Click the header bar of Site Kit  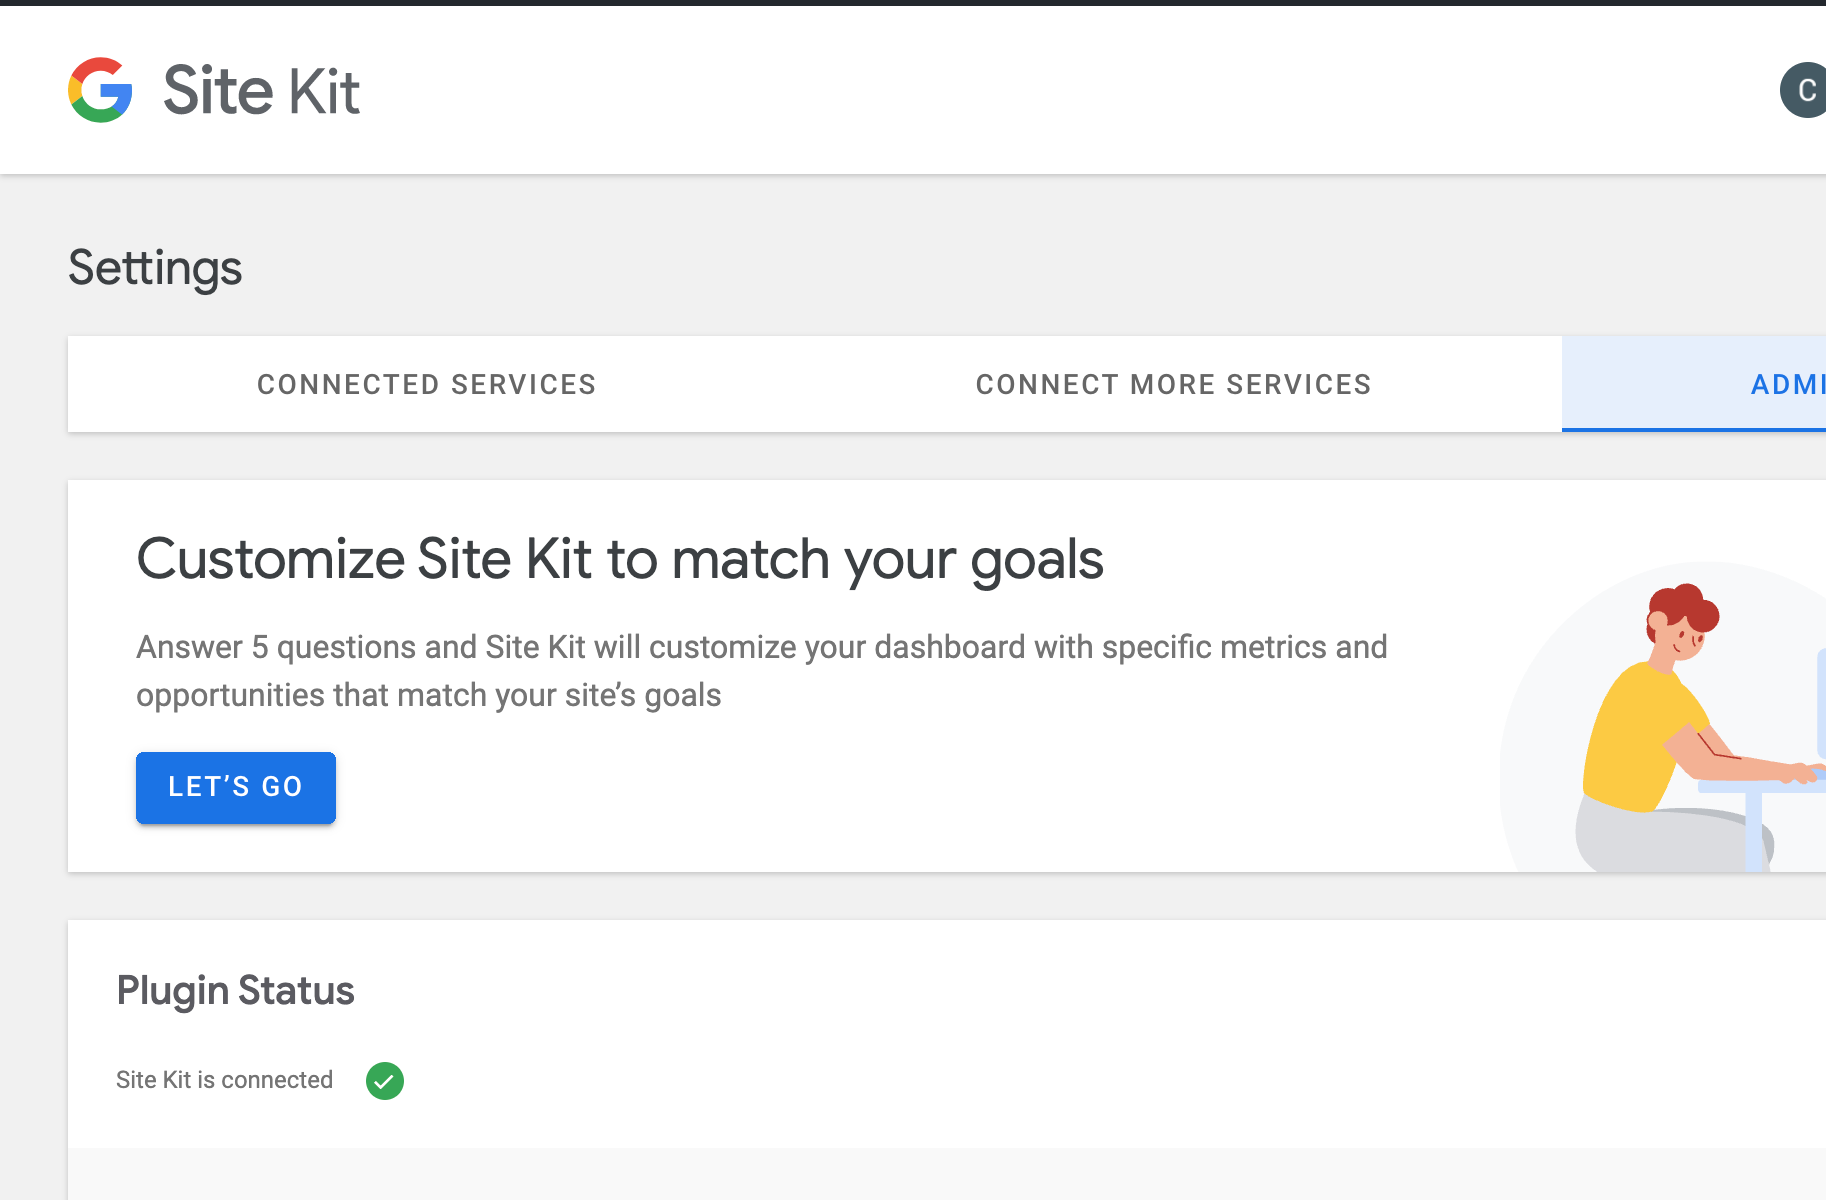point(900,88)
